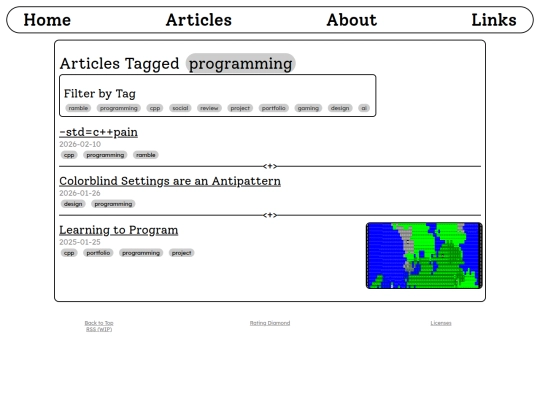Image resolution: width=540 pixels, height=405 pixels.
Task: Click programming tag under Colorblind Settings article
Action: (113, 204)
